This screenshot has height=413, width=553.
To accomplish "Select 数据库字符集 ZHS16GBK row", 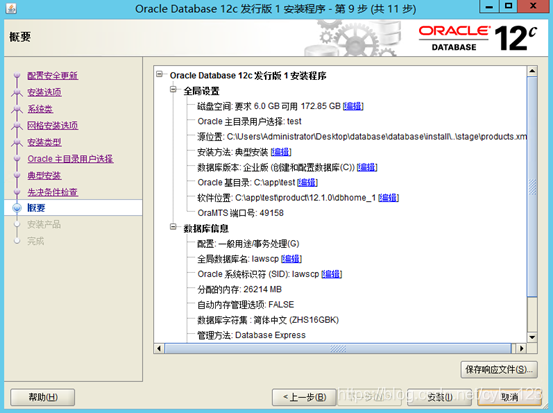I will 268,320.
